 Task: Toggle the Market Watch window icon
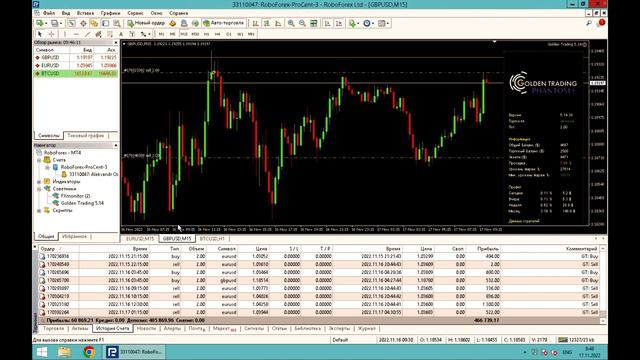72,23
